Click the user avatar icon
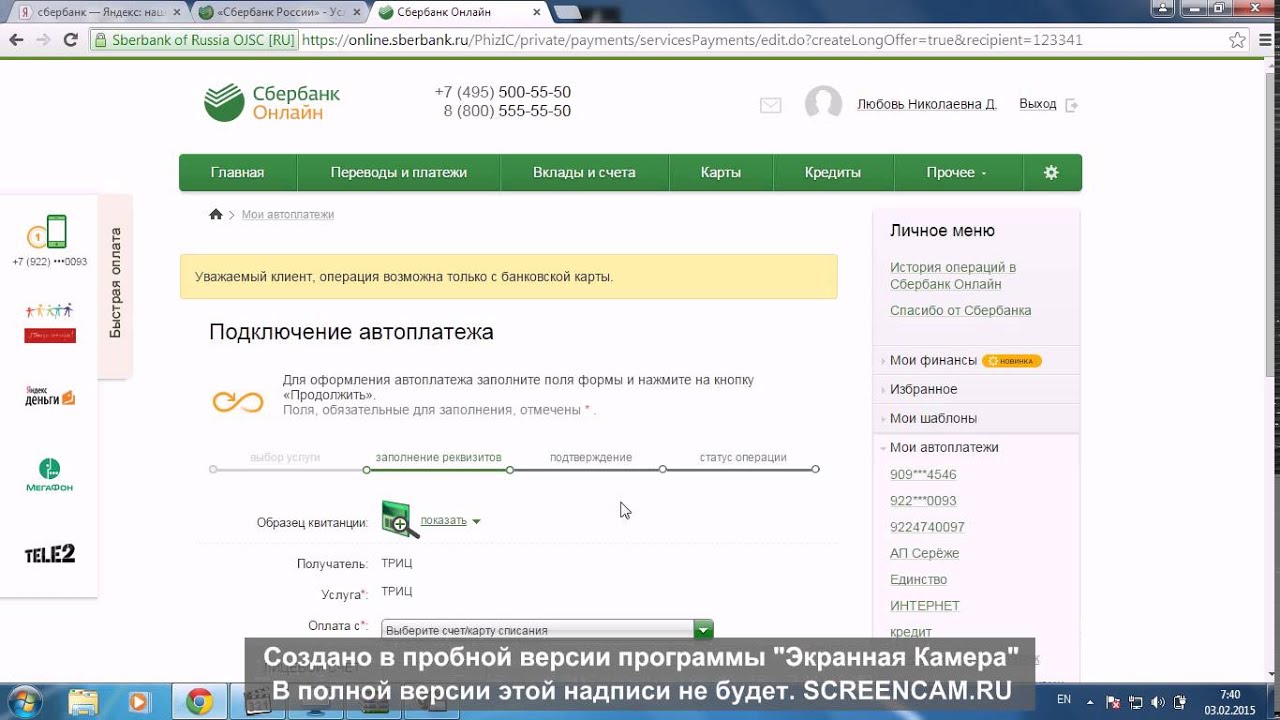This screenshot has width=1280, height=720. (824, 104)
